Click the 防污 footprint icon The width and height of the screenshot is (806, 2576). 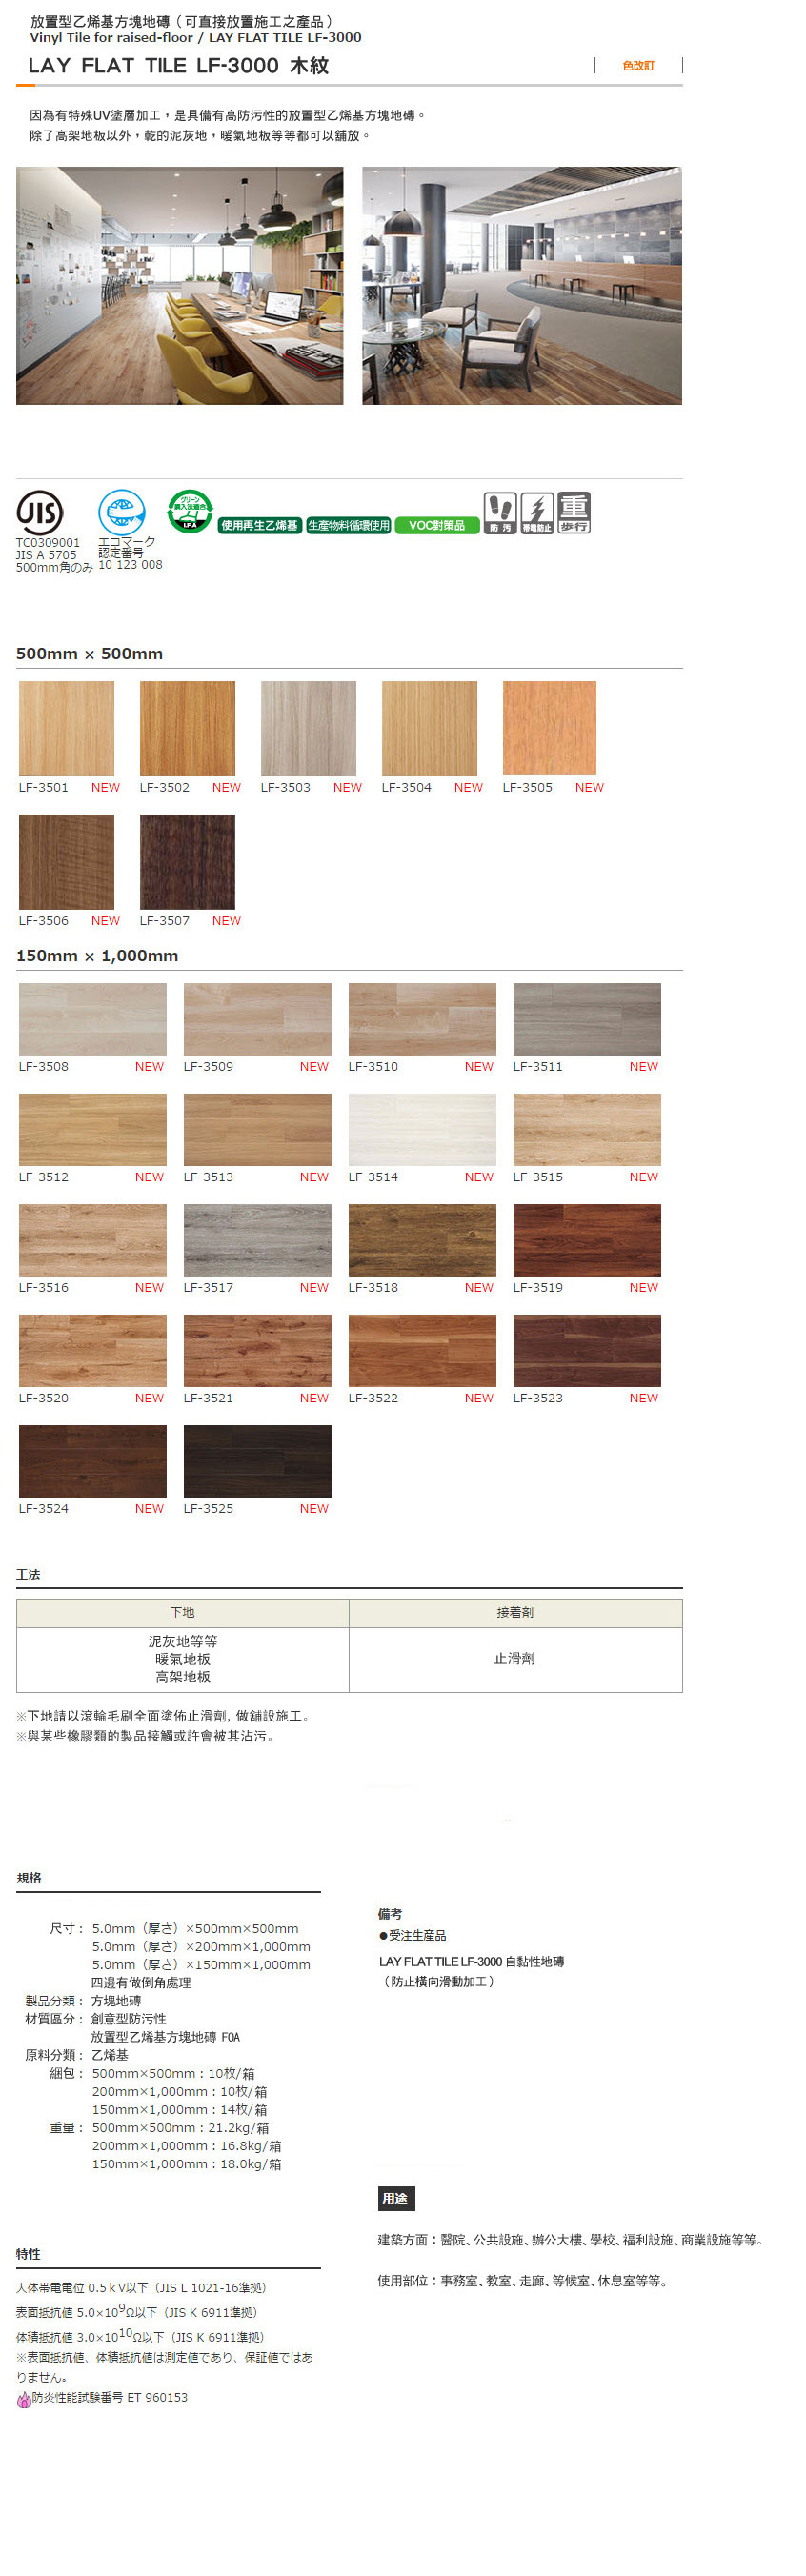tap(500, 513)
